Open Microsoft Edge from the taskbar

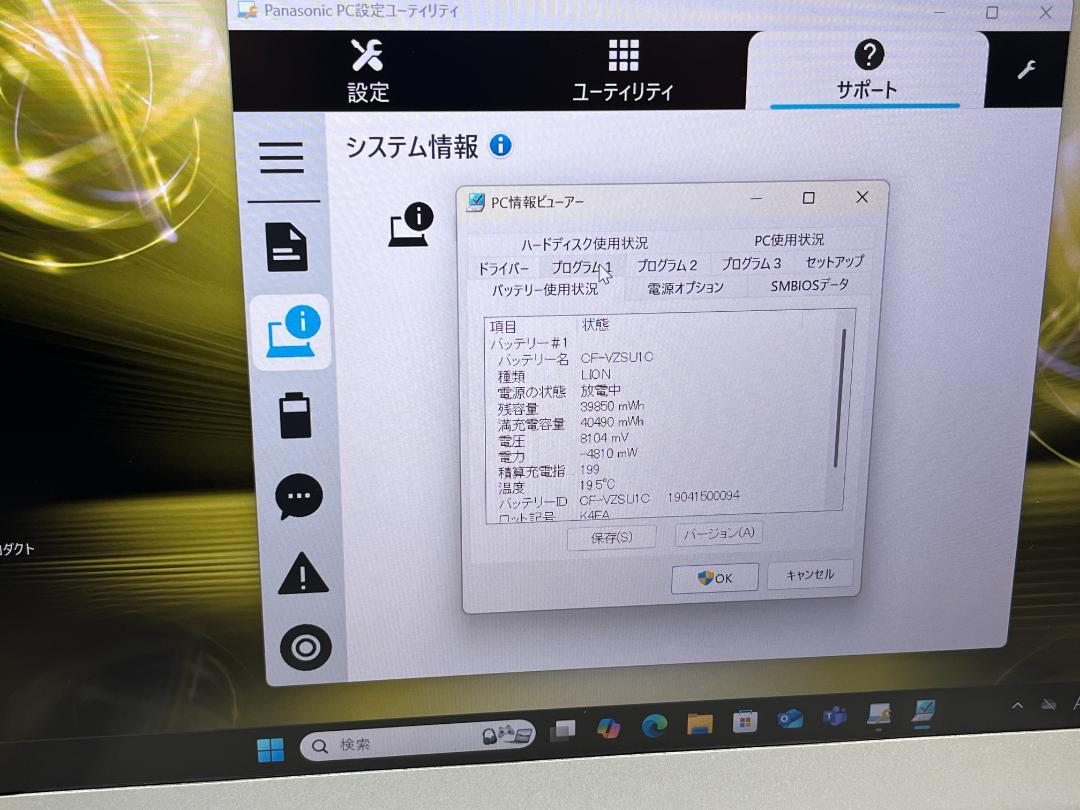click(x=654, y=725)
